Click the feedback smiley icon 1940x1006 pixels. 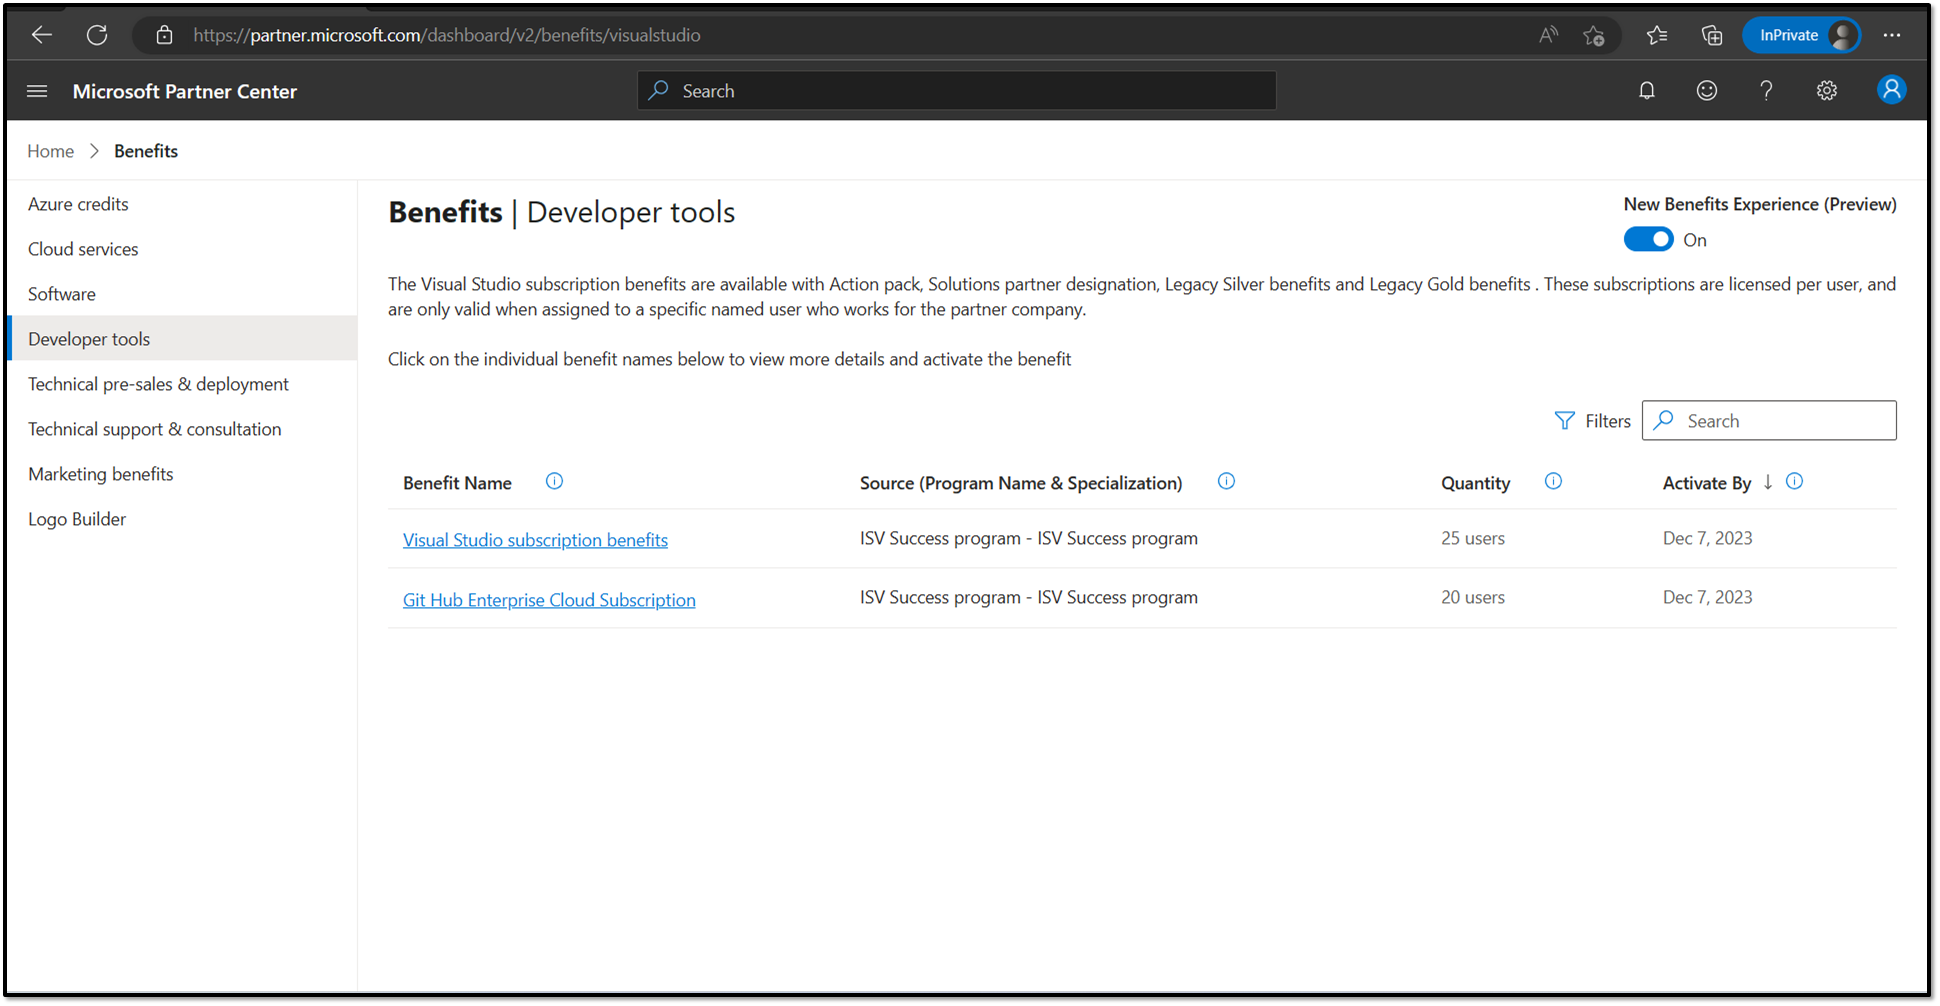(1706, 91)
